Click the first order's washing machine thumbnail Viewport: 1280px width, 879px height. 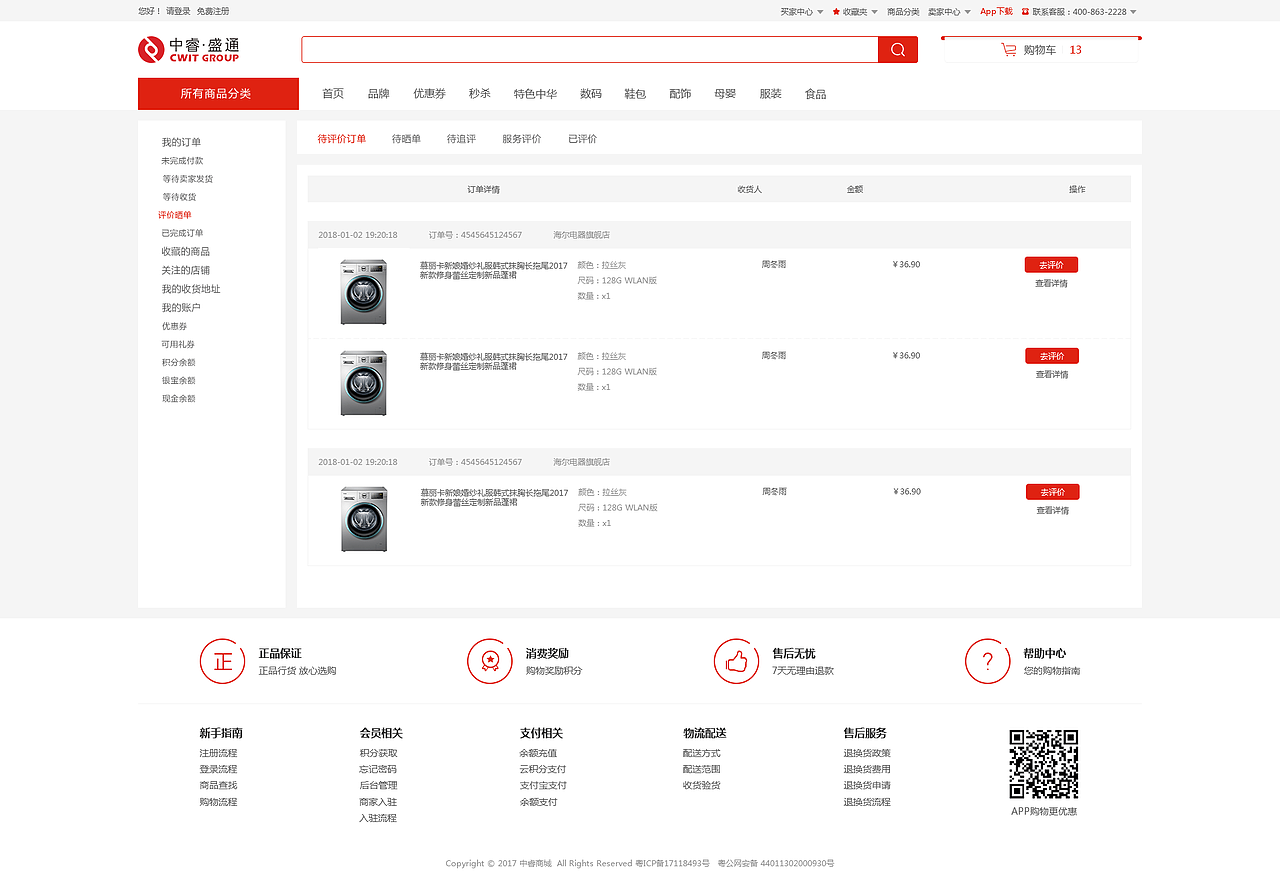coord(363,292)
